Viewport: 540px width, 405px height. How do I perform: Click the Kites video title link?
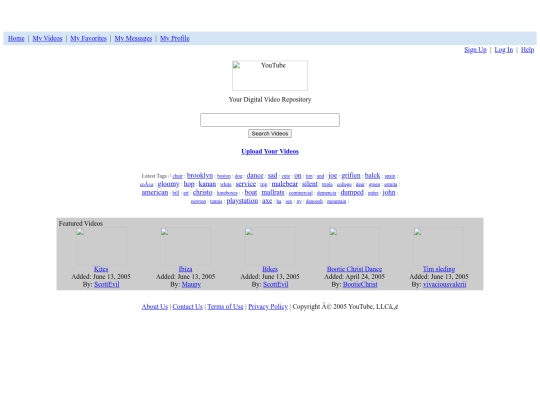(101, 269)
